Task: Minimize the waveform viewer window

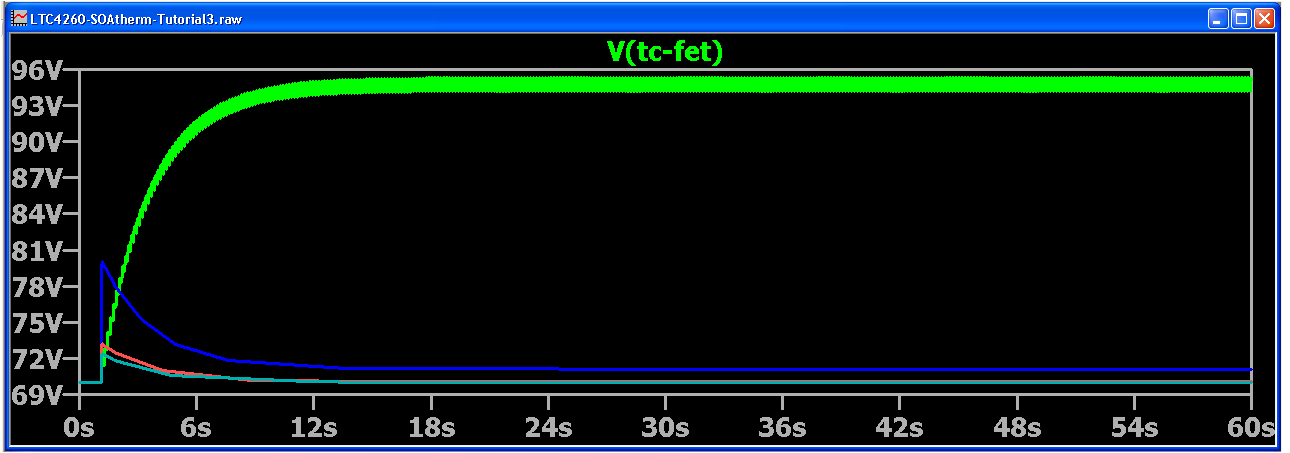Action: coord(1217,19)
